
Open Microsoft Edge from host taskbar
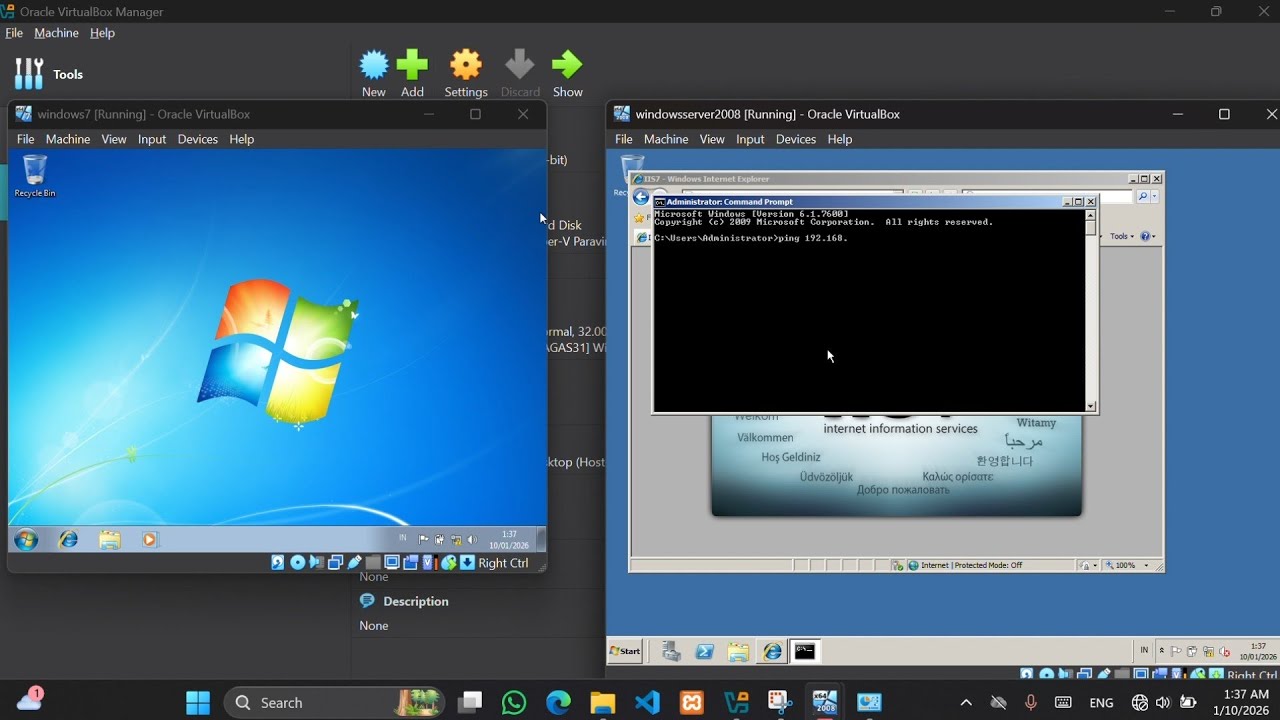(558, 703)
